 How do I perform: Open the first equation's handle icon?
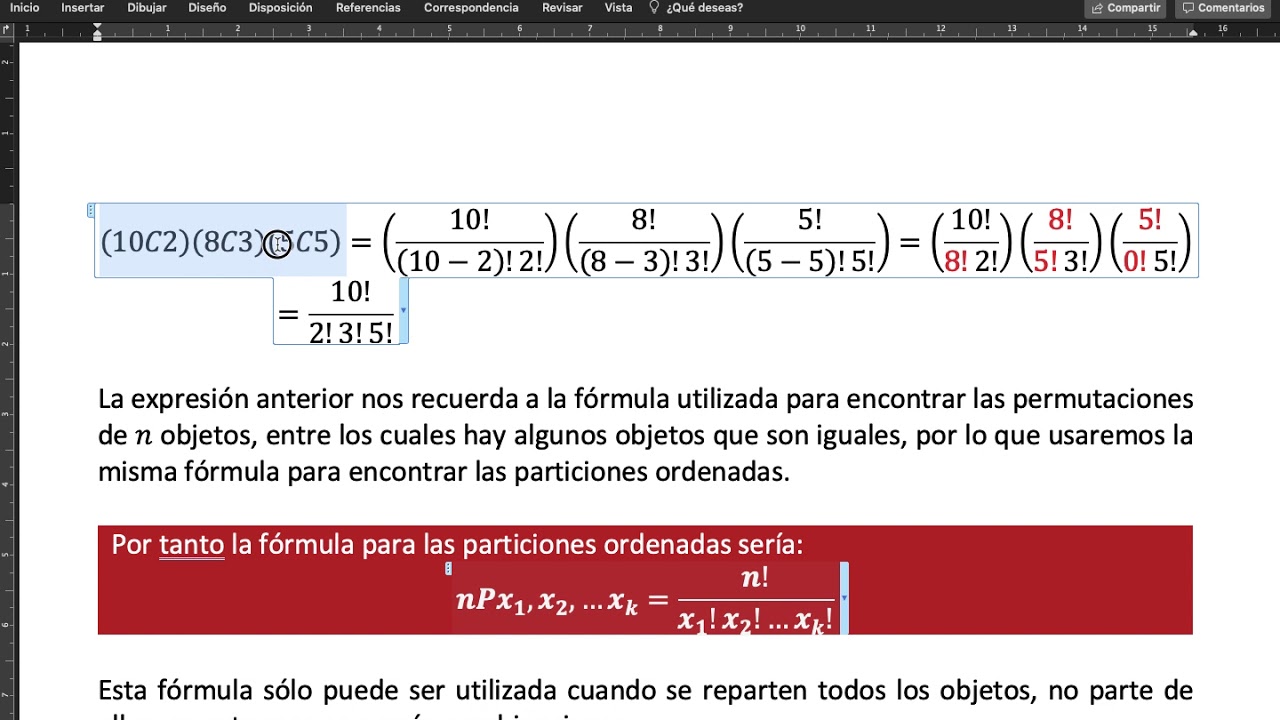pos(91,210)
